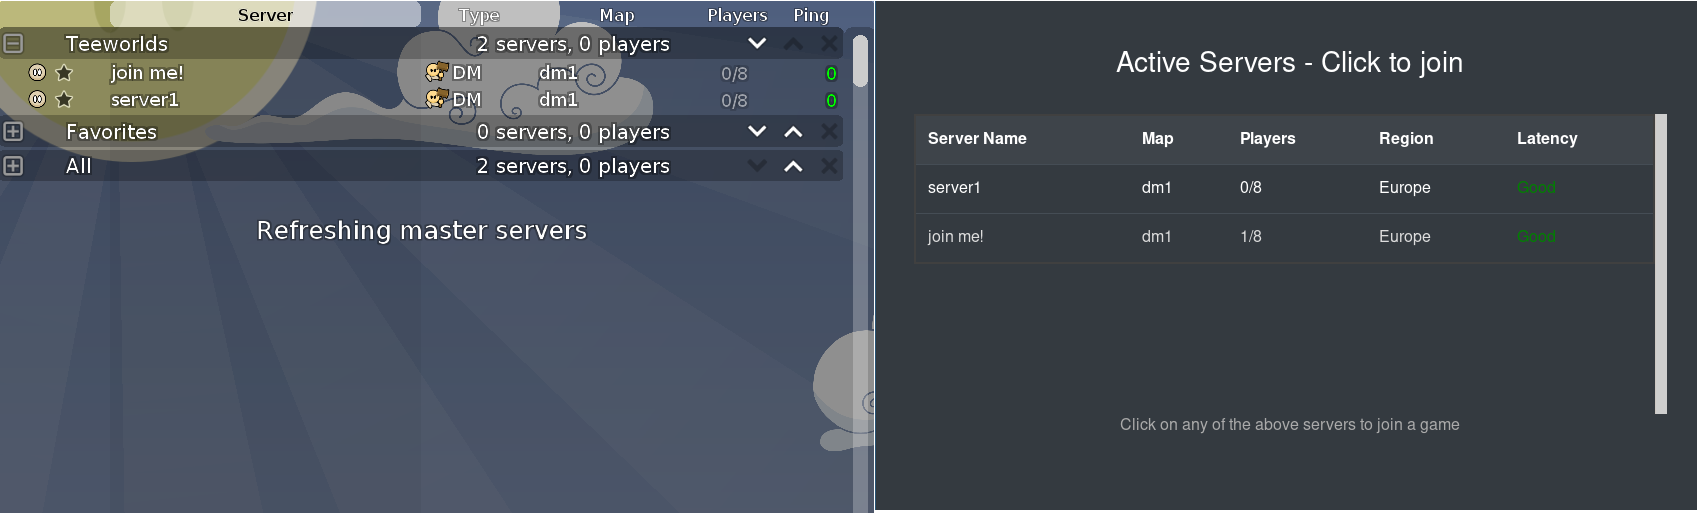This screenshot has width=1697, height=513.
Task: Click the All group name
Action: 78,166
